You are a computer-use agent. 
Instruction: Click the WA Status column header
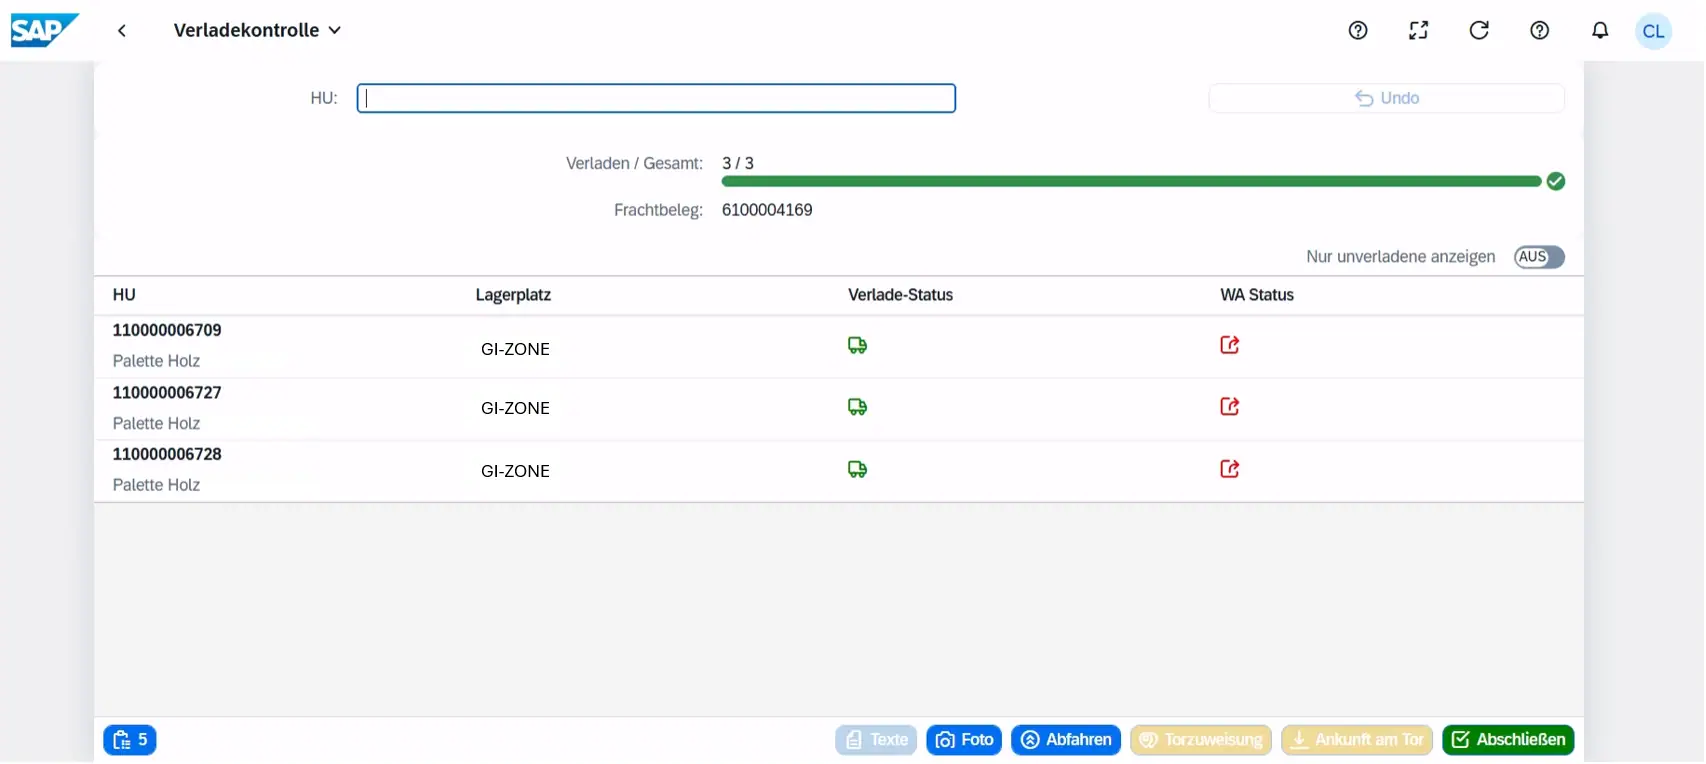pyautogui.click(x=1257, y=295)
